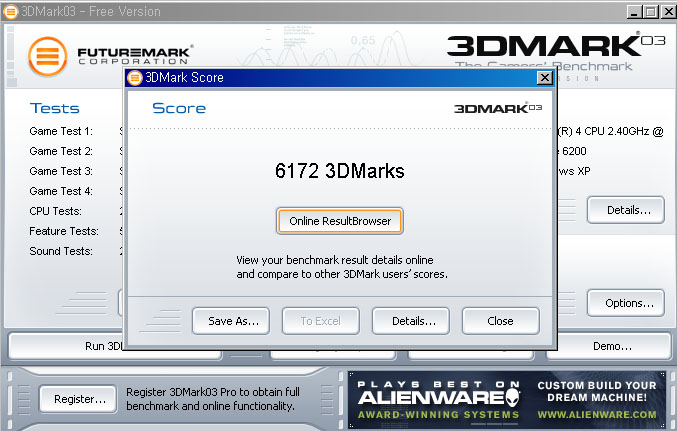Click the large 3DMARK03 logo in main window
Image resolution: width=677 pixels, height=431 pixels.
[x=556, y=45]
